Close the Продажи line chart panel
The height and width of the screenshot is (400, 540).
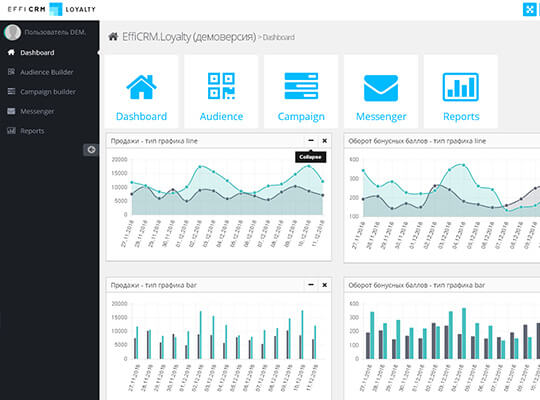(324, 141)
